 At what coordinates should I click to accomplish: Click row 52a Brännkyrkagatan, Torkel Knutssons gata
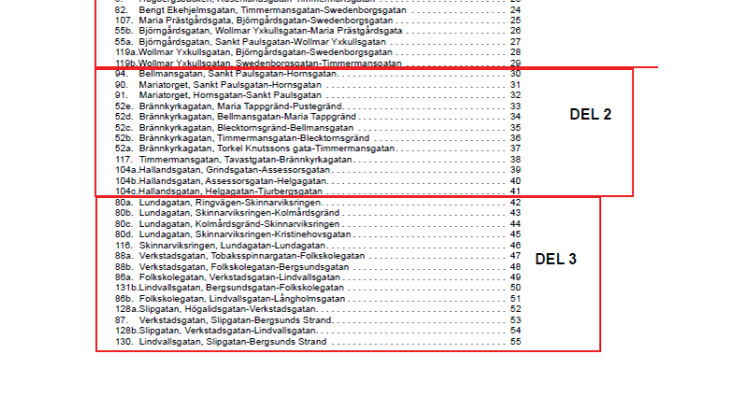pos(318,148)
